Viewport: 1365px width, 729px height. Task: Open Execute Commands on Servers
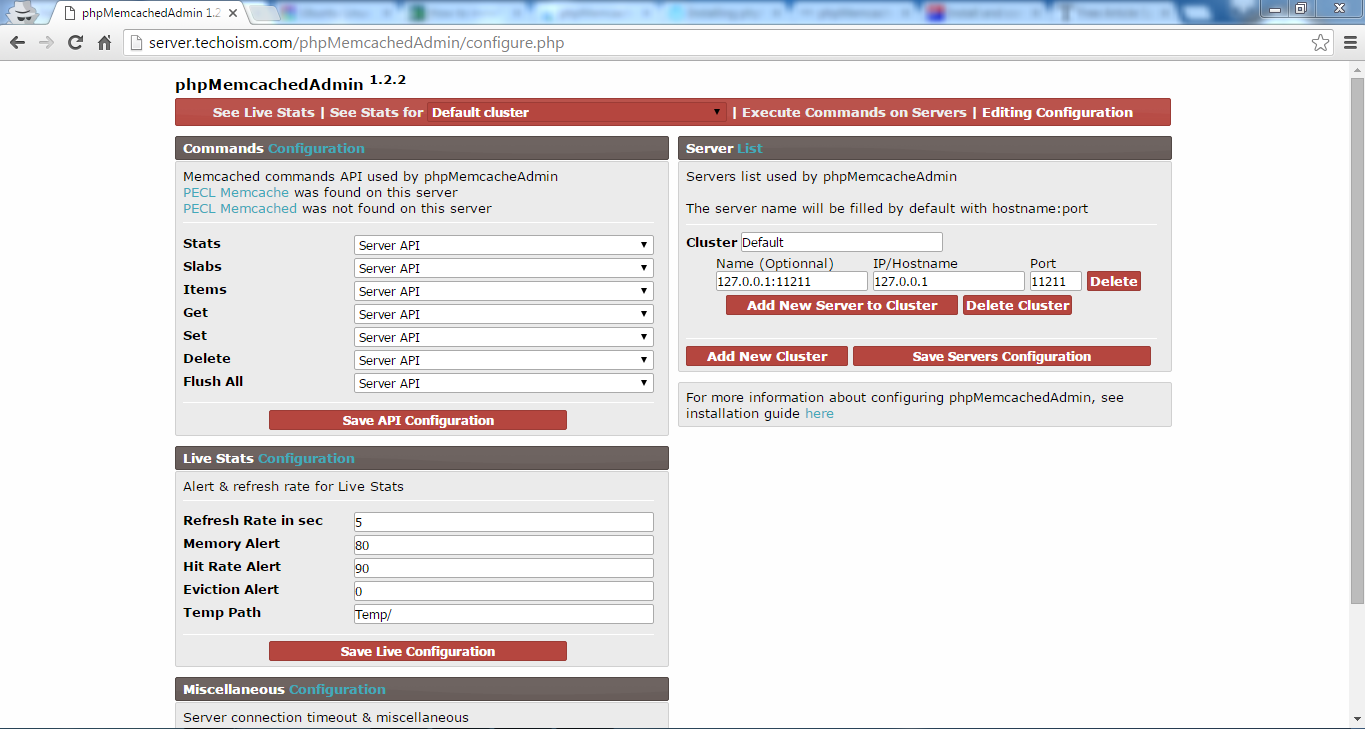click(x=854, y=112)
